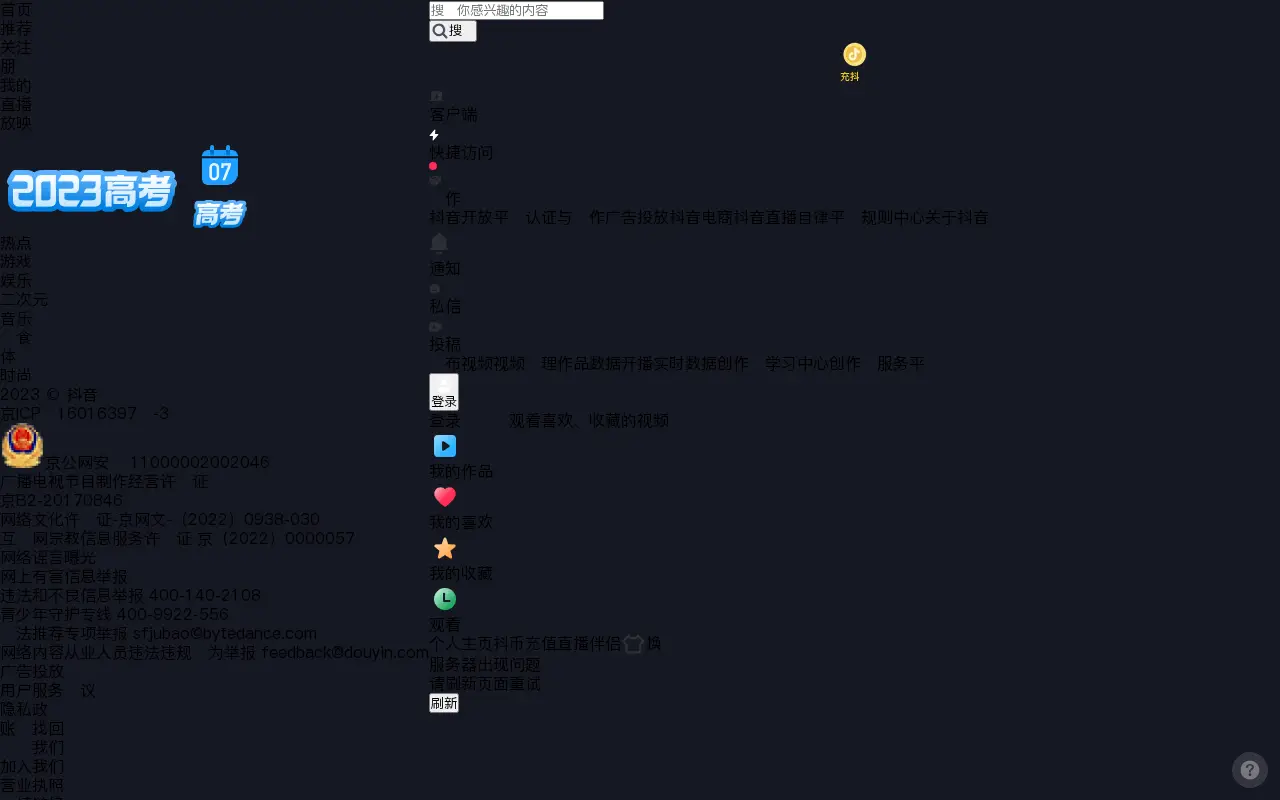Click the red heart 我的喜欢 icon
The width and height of the screenshot is (1280, 800).
[x=445, y=497]
